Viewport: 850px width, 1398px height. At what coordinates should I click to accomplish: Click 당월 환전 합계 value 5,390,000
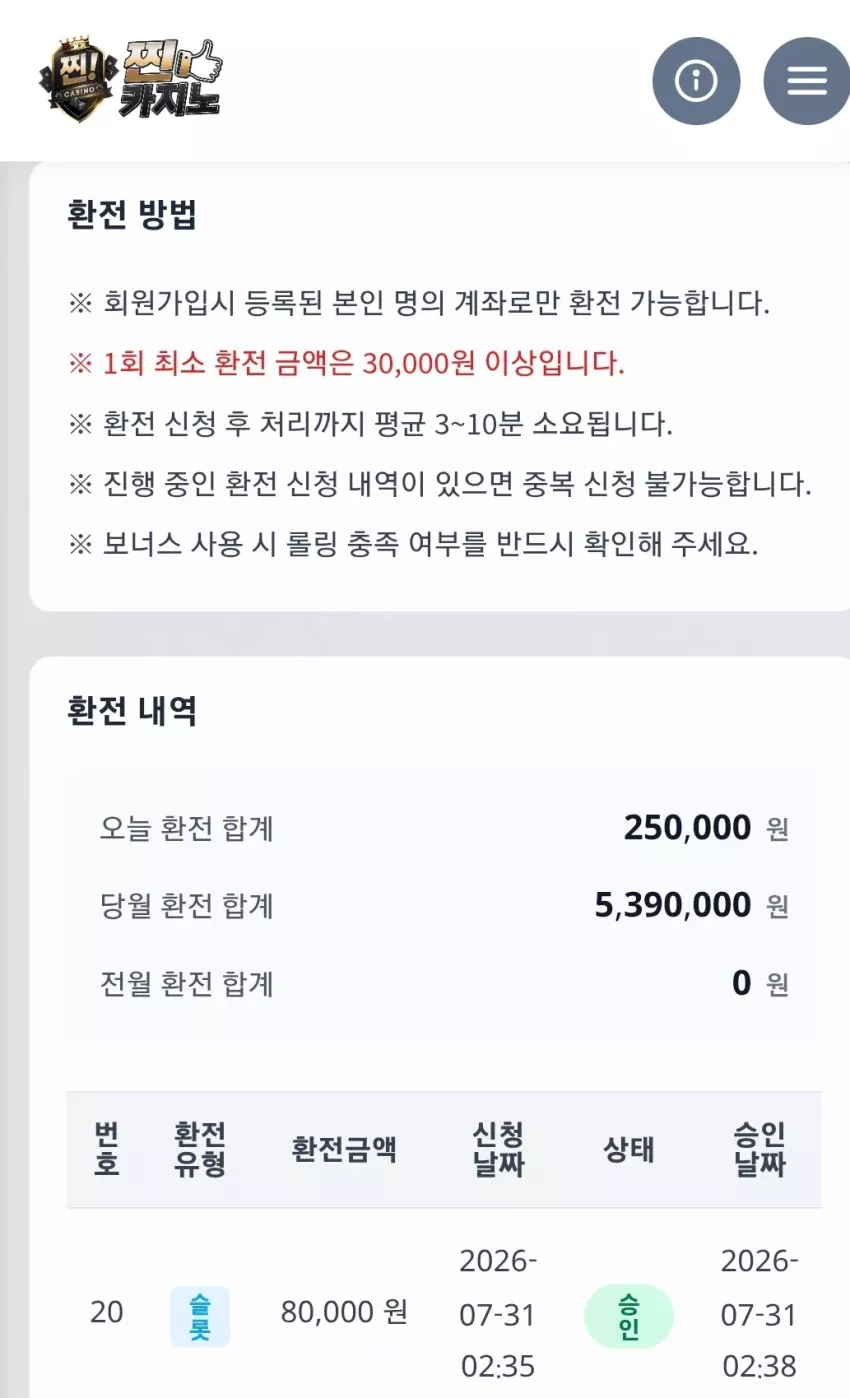[x=673, y=905]
